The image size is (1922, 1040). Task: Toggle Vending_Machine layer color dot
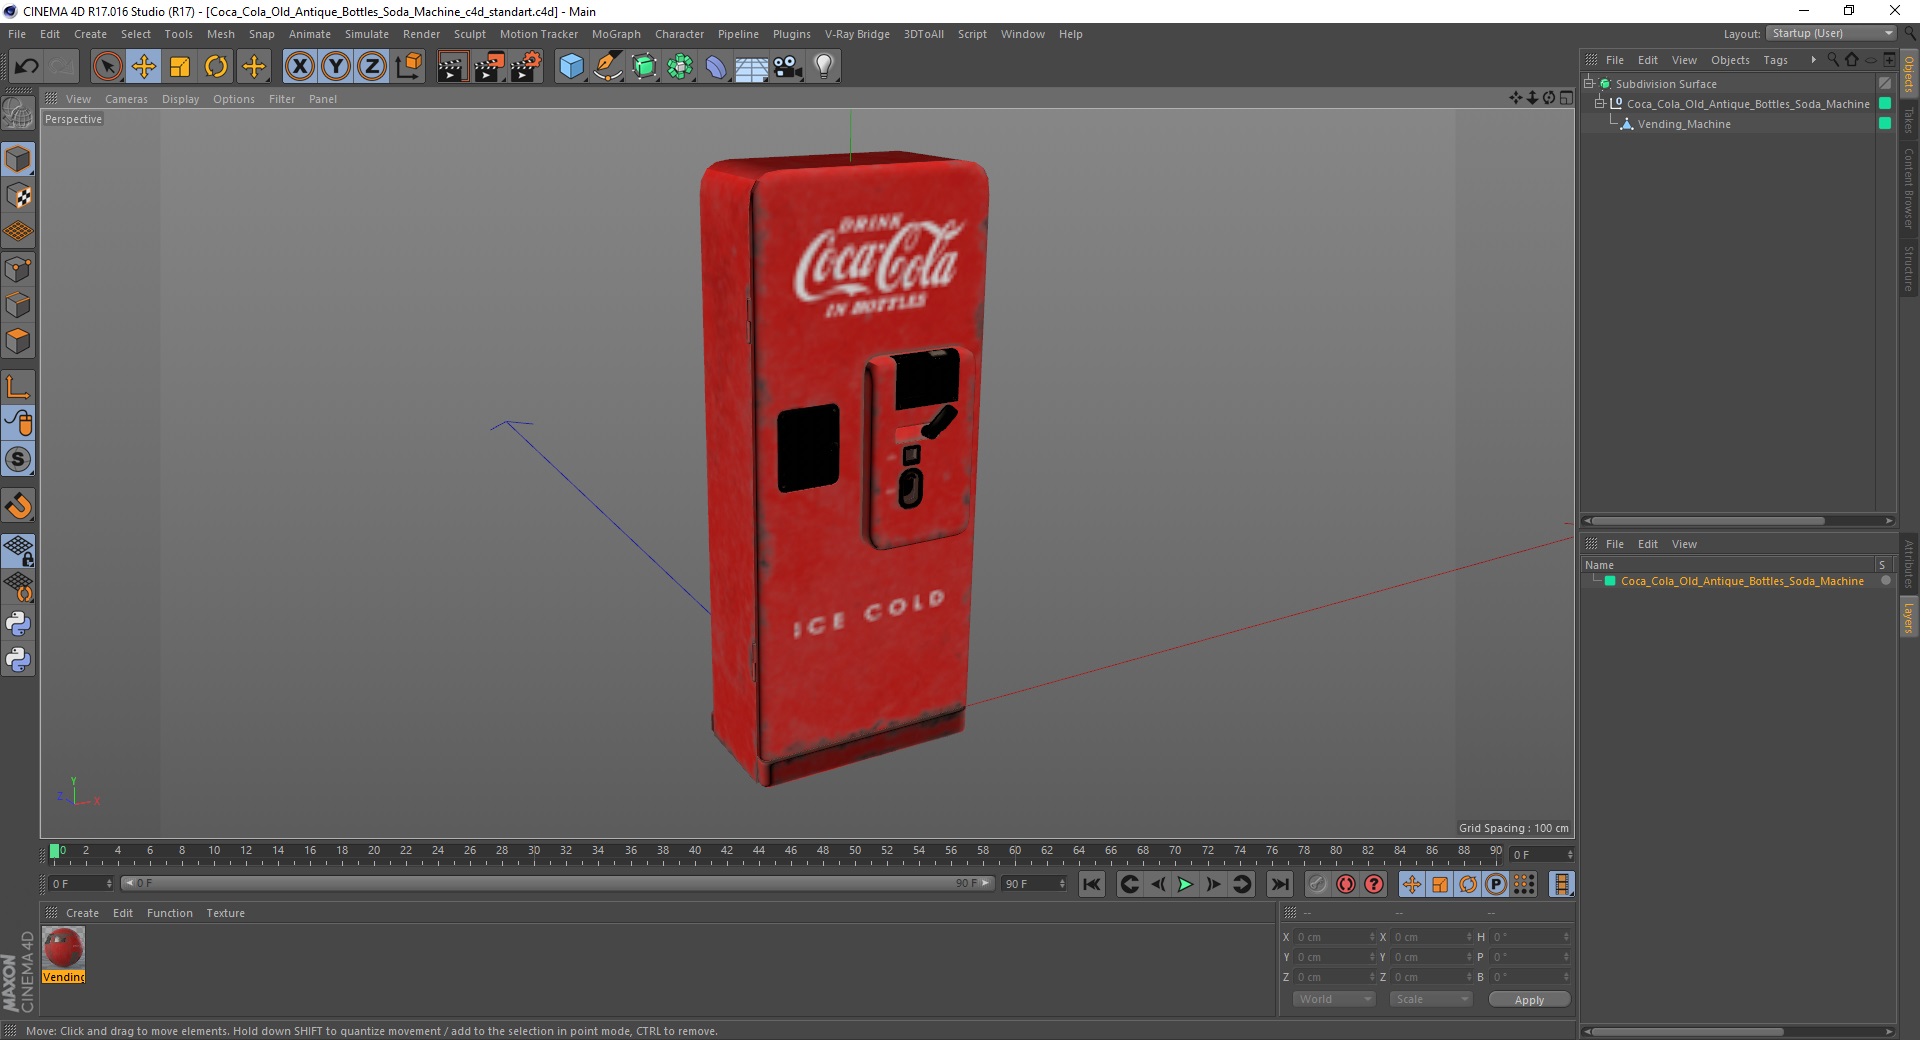point(1885,124)
